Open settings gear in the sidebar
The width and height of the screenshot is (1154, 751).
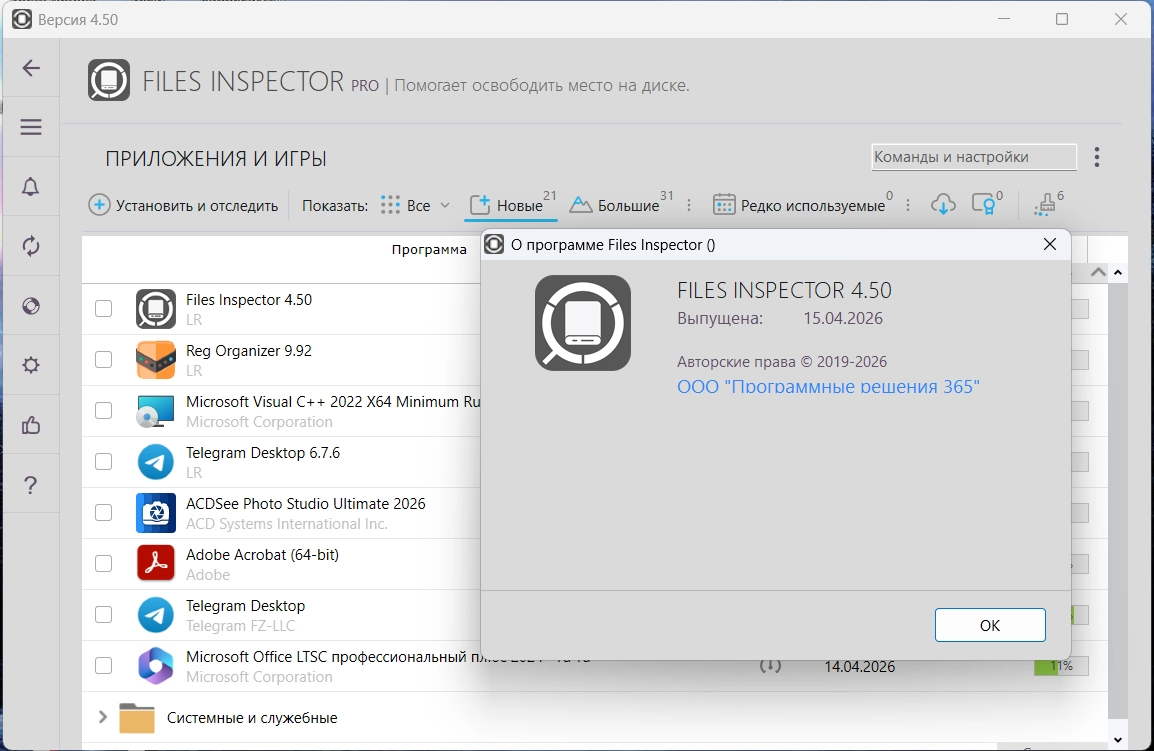(x=31, y=365)
